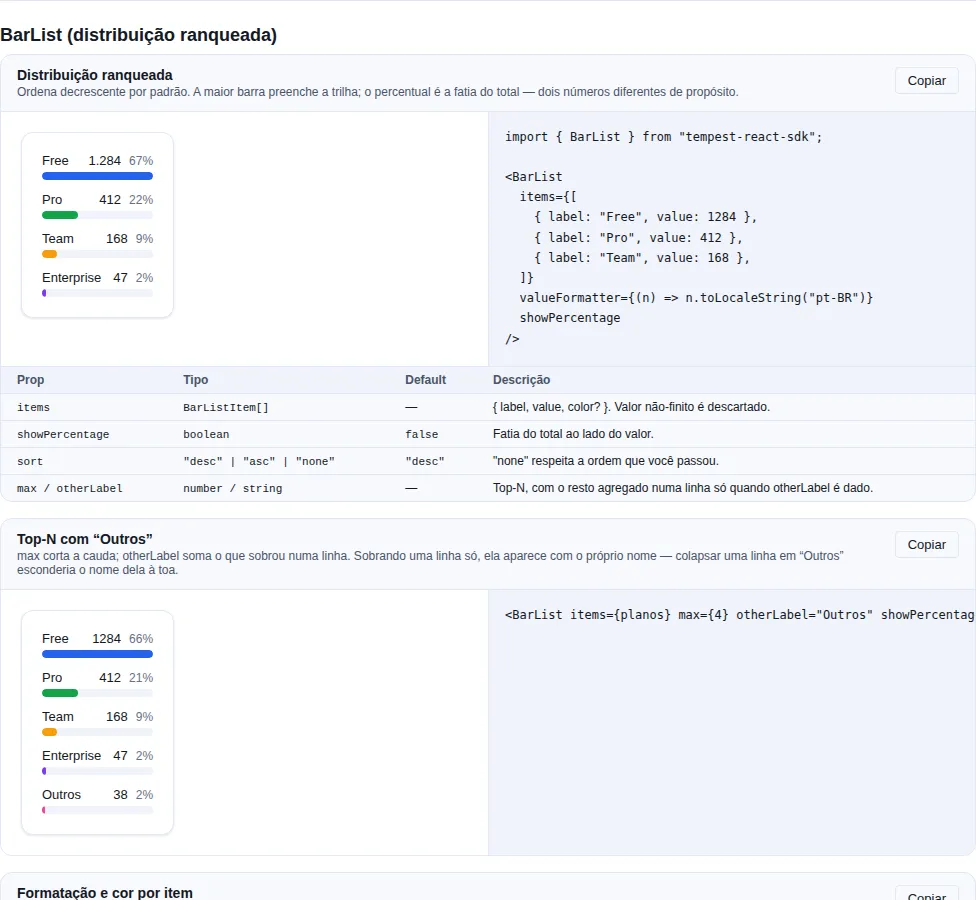Click the "66%" percentage in the second card
This screenshot has width=976, height=900.
141,639
